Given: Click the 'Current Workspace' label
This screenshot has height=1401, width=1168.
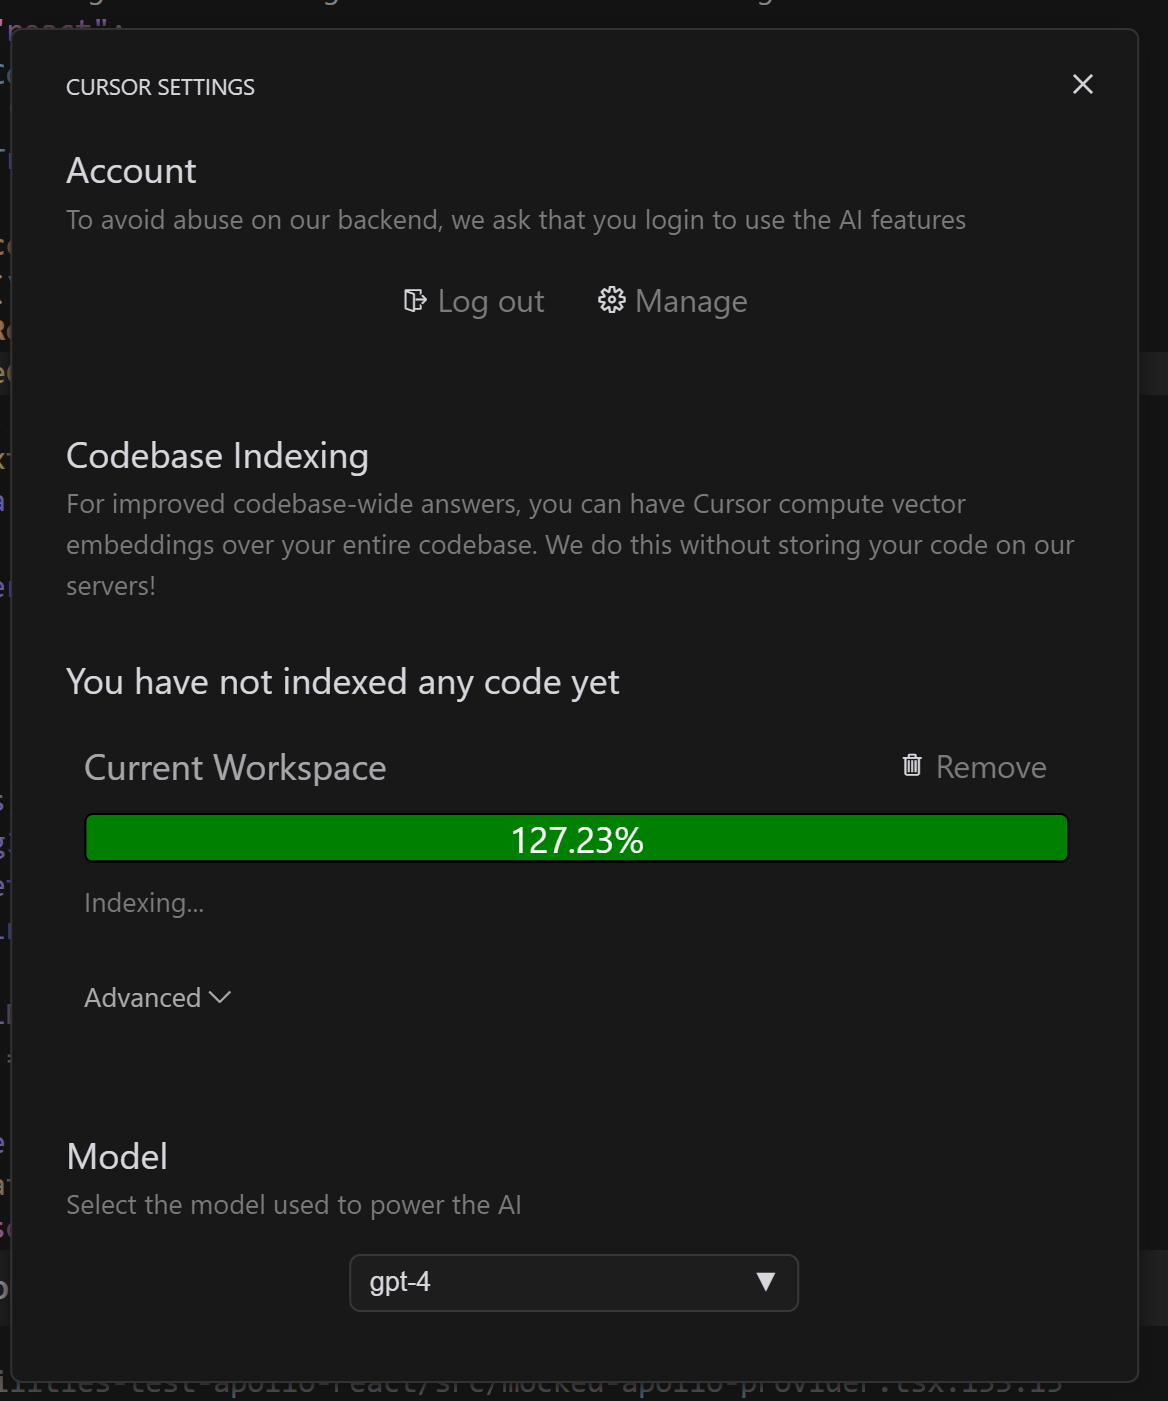Looking at the screenshot, I should 235,768.
